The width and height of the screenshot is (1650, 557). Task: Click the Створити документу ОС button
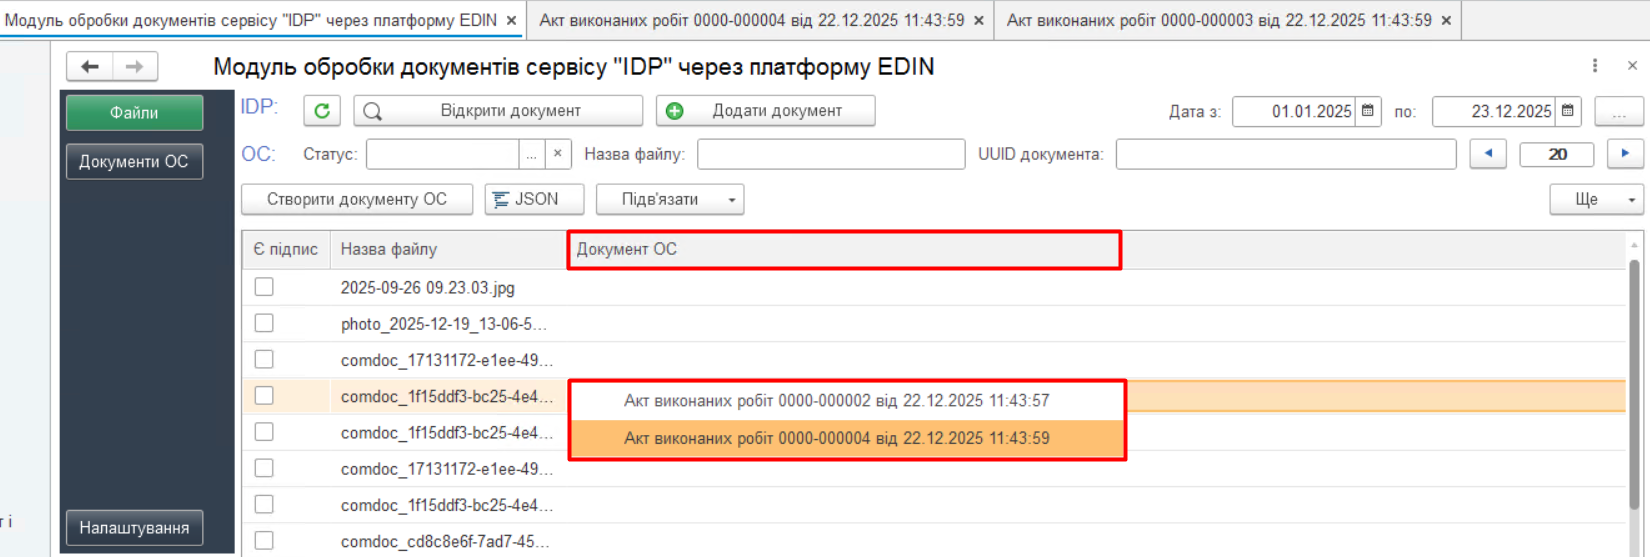click(x=356, y=200)
